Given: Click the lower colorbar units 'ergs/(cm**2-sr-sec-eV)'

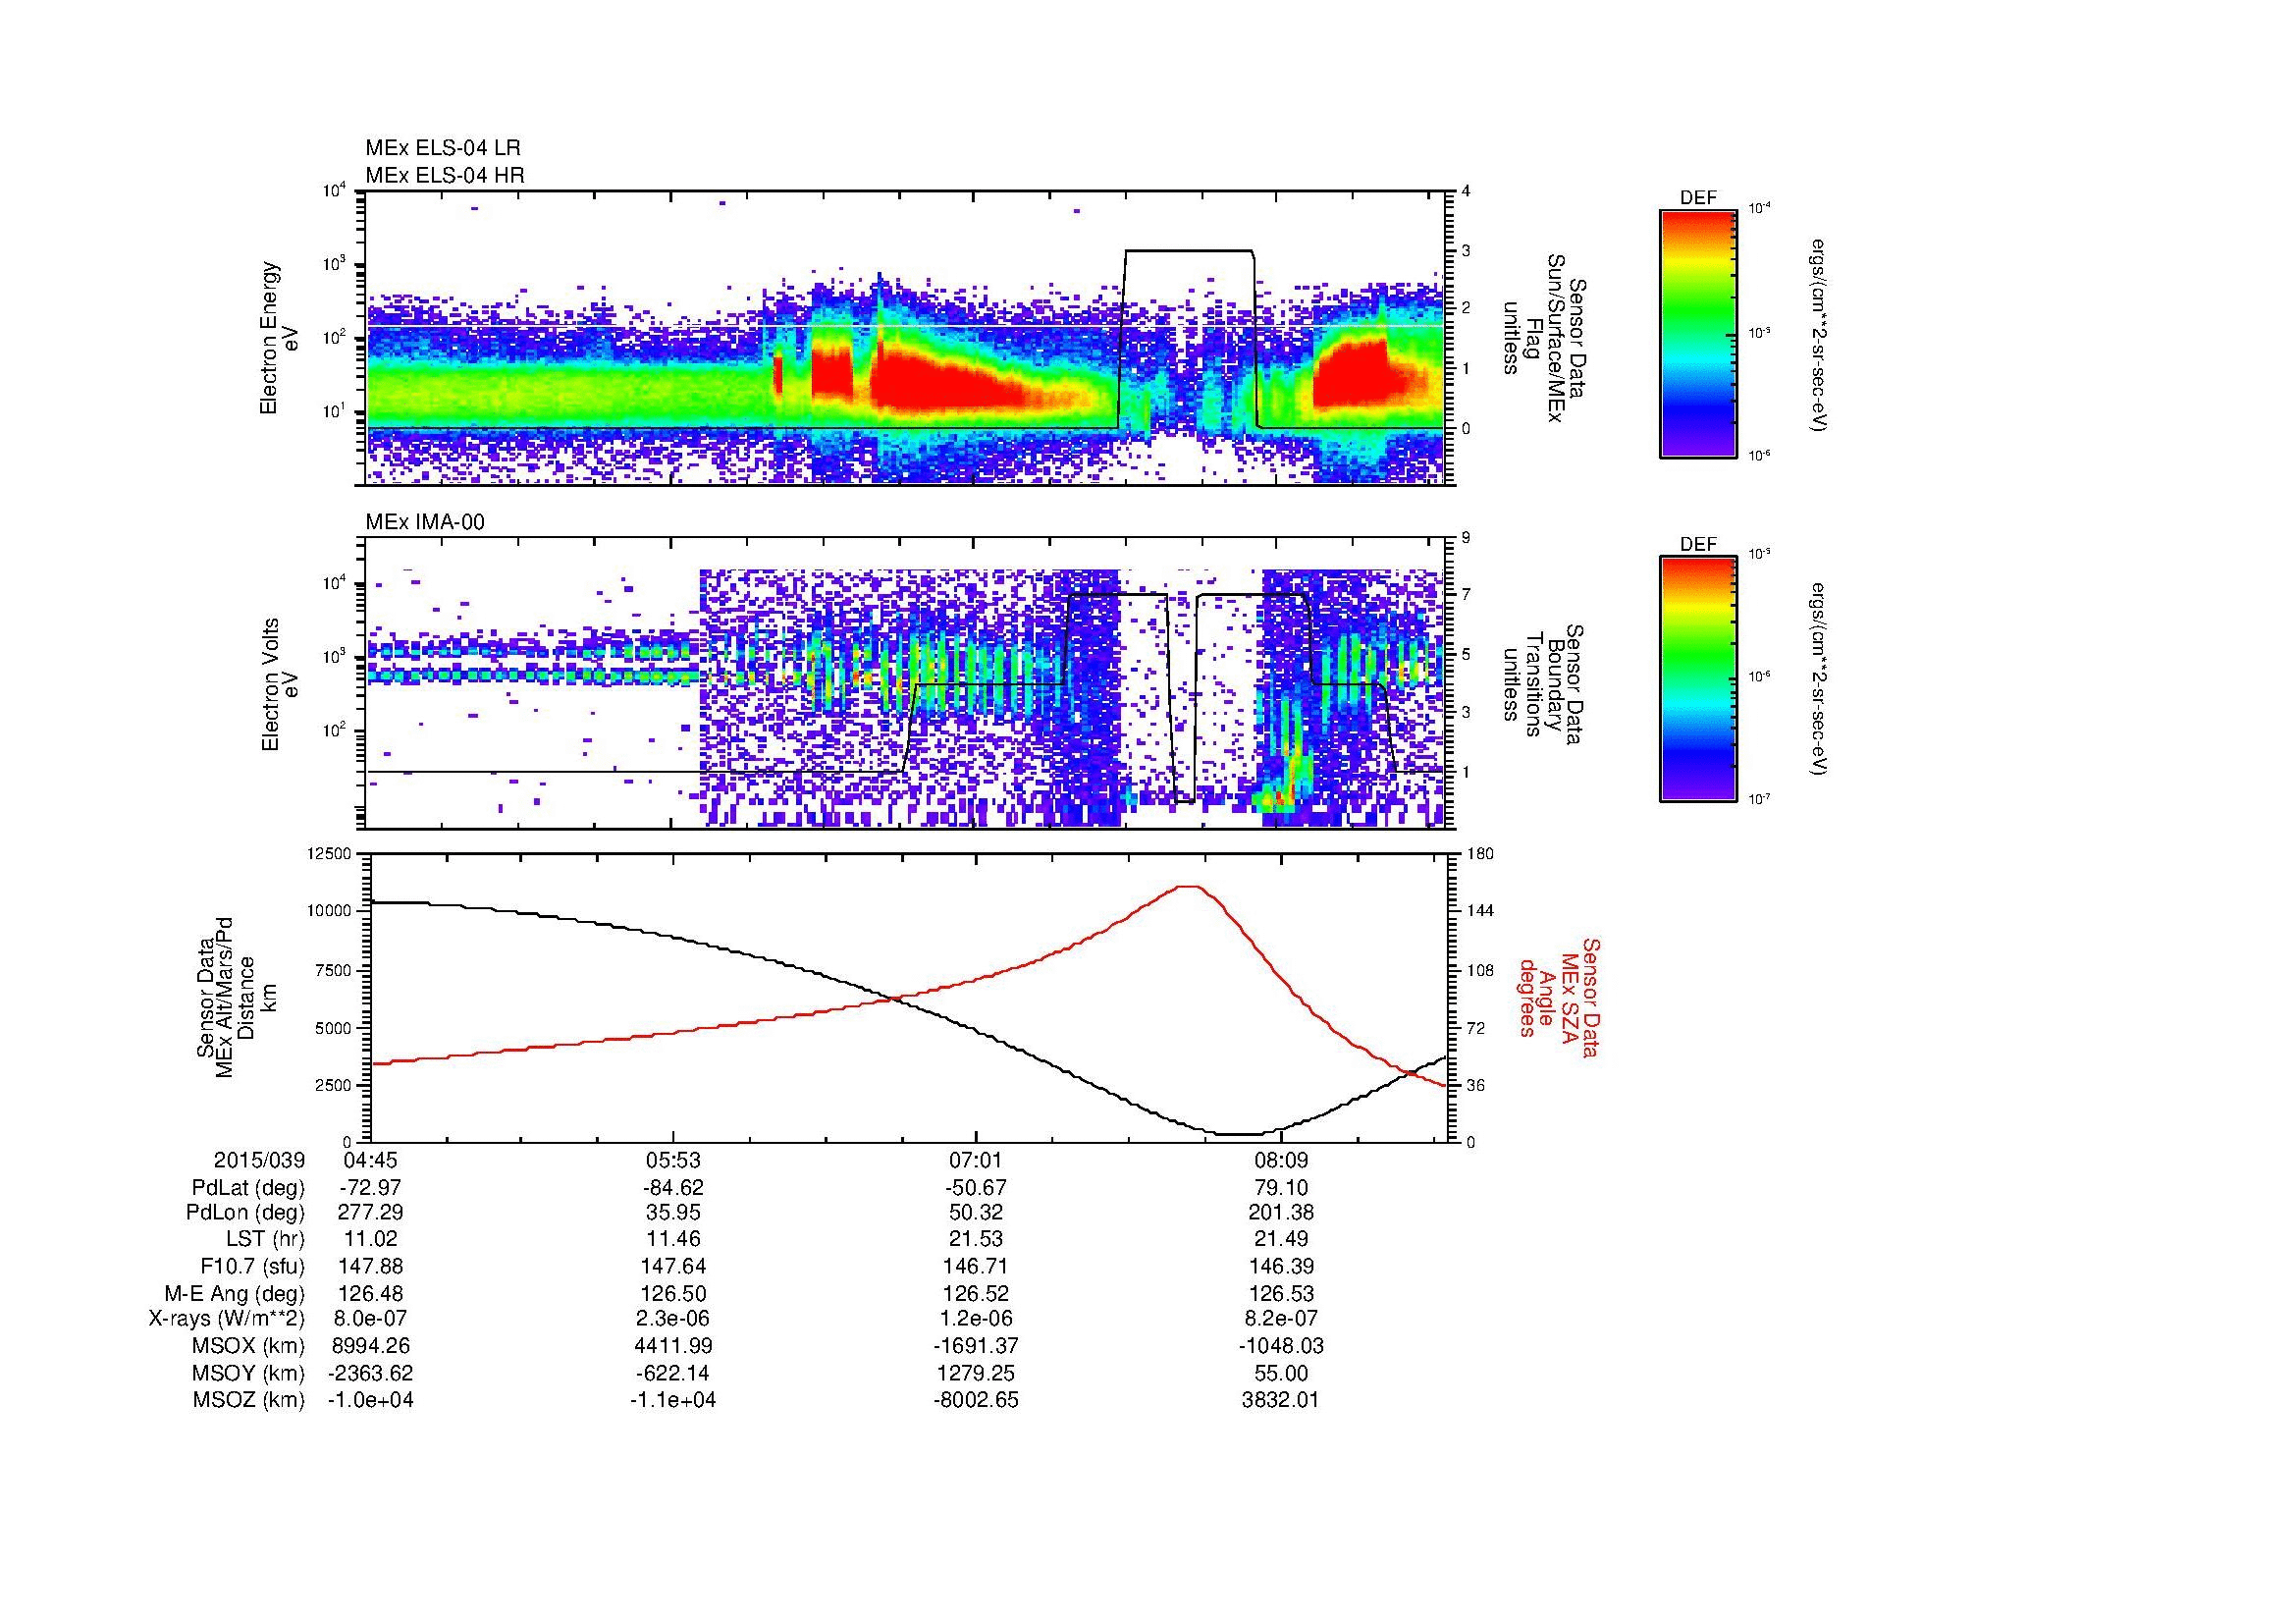Looking at the screenshot, I should pos(1819,679).
